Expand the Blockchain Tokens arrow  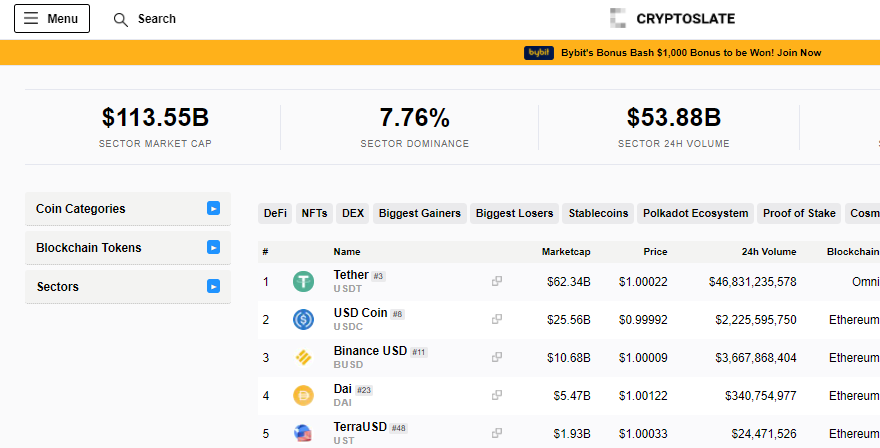pyautogui.click(x=213, y=247)
